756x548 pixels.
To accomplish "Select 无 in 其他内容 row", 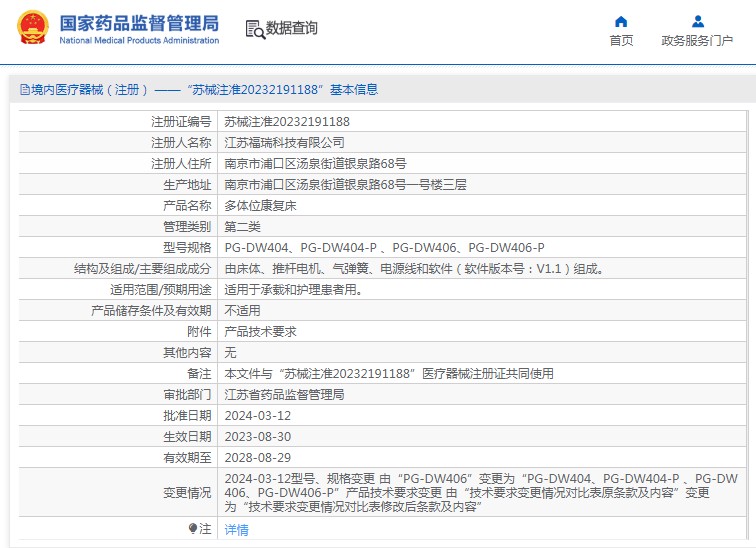I will pos(230,352).
